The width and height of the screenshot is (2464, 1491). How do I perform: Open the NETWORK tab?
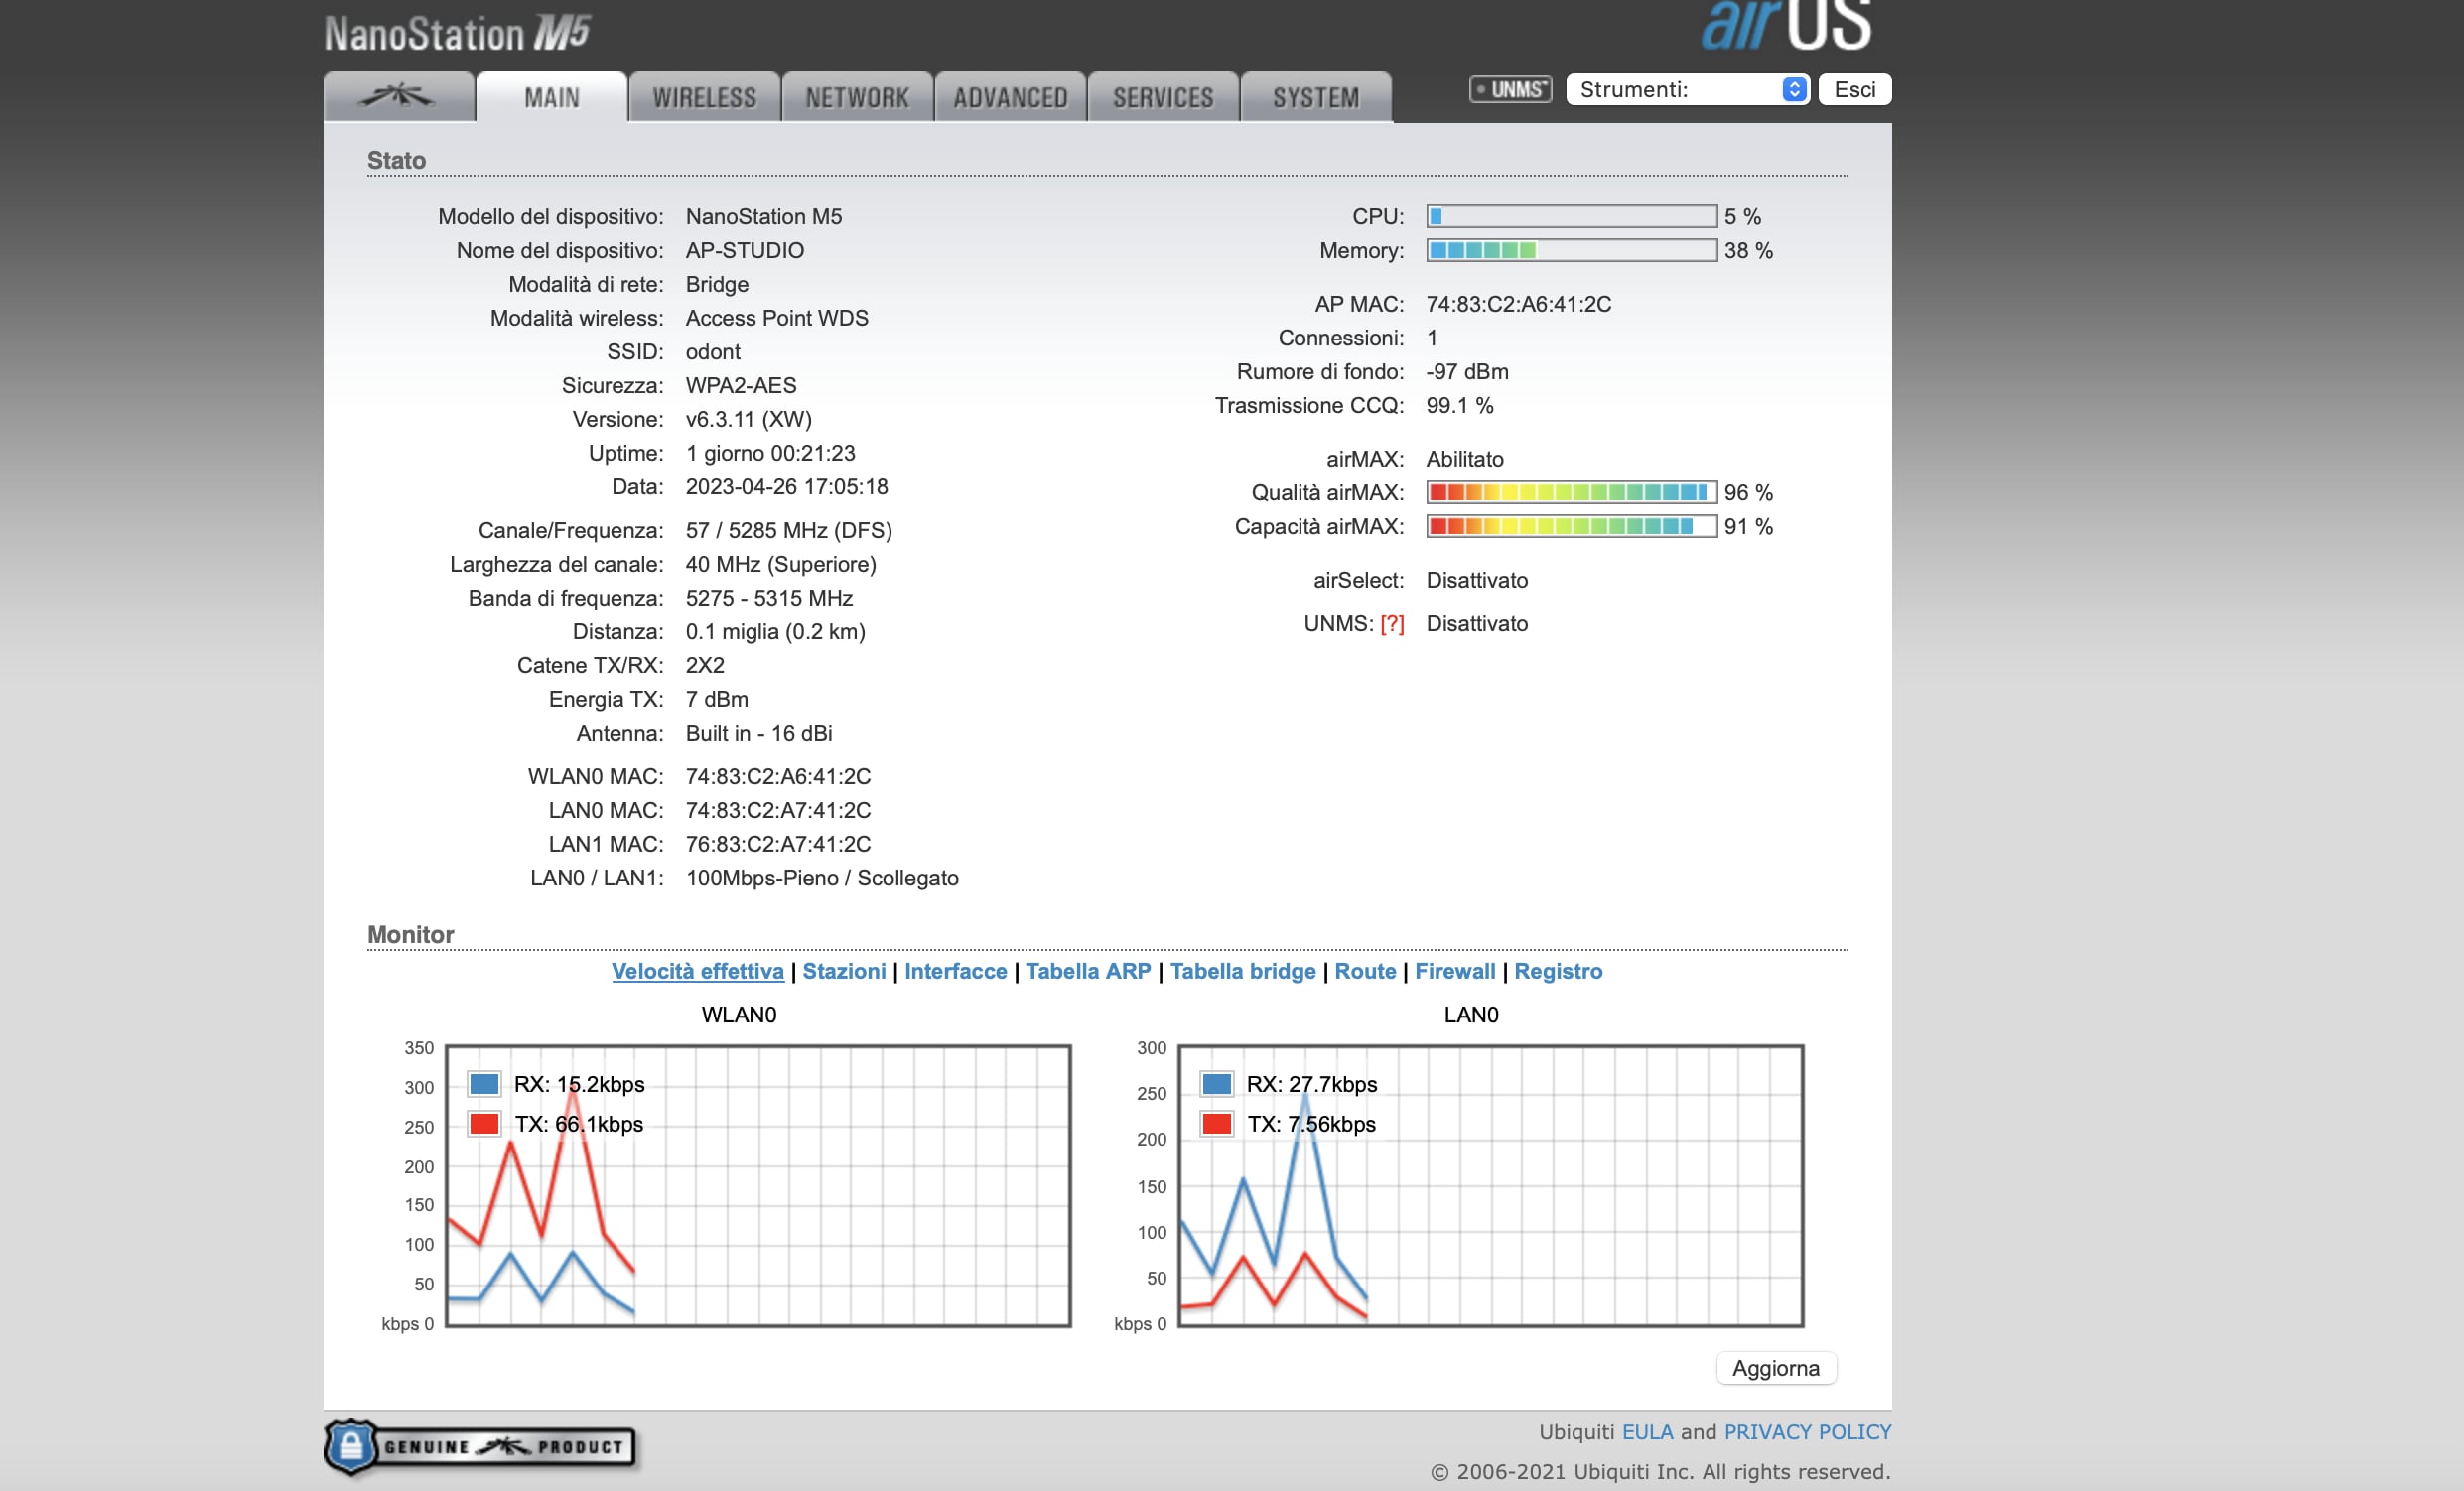[x=858, y=97]
